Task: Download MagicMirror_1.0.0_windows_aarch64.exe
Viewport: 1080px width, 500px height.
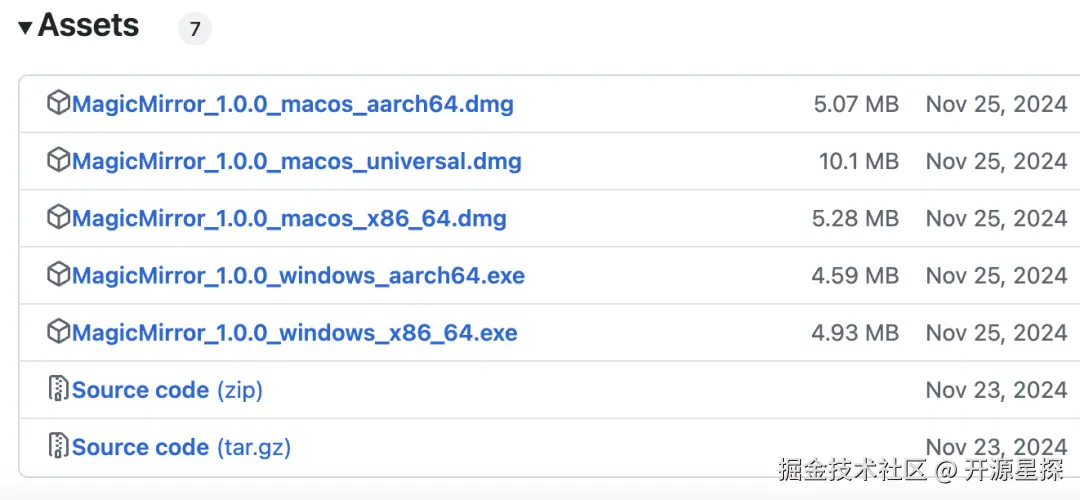Action: click(298, 275)
